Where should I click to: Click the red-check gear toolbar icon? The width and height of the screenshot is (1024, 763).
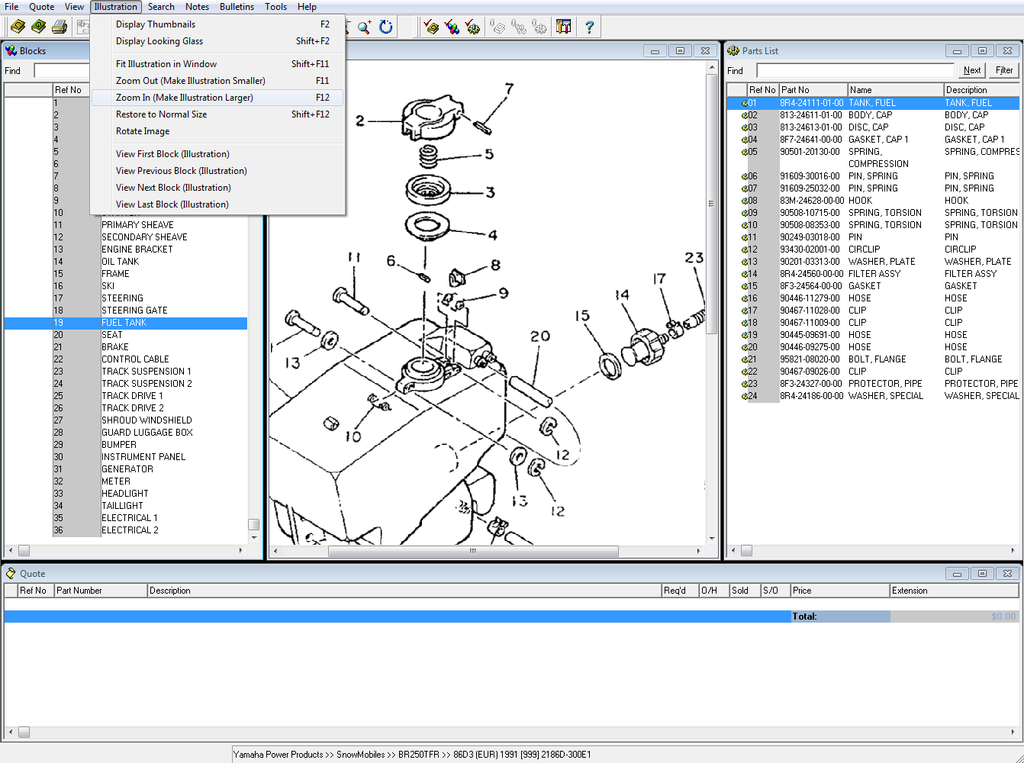[473, 27]
